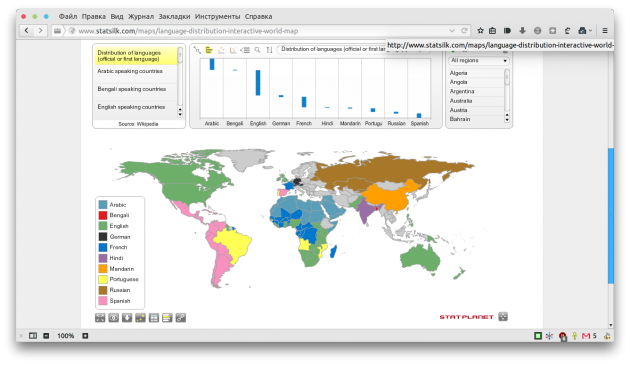Viewport: 630px width, 365px height.
Task: Click the list indent icon in graph toolbar
Action: [x=245, y=50]
